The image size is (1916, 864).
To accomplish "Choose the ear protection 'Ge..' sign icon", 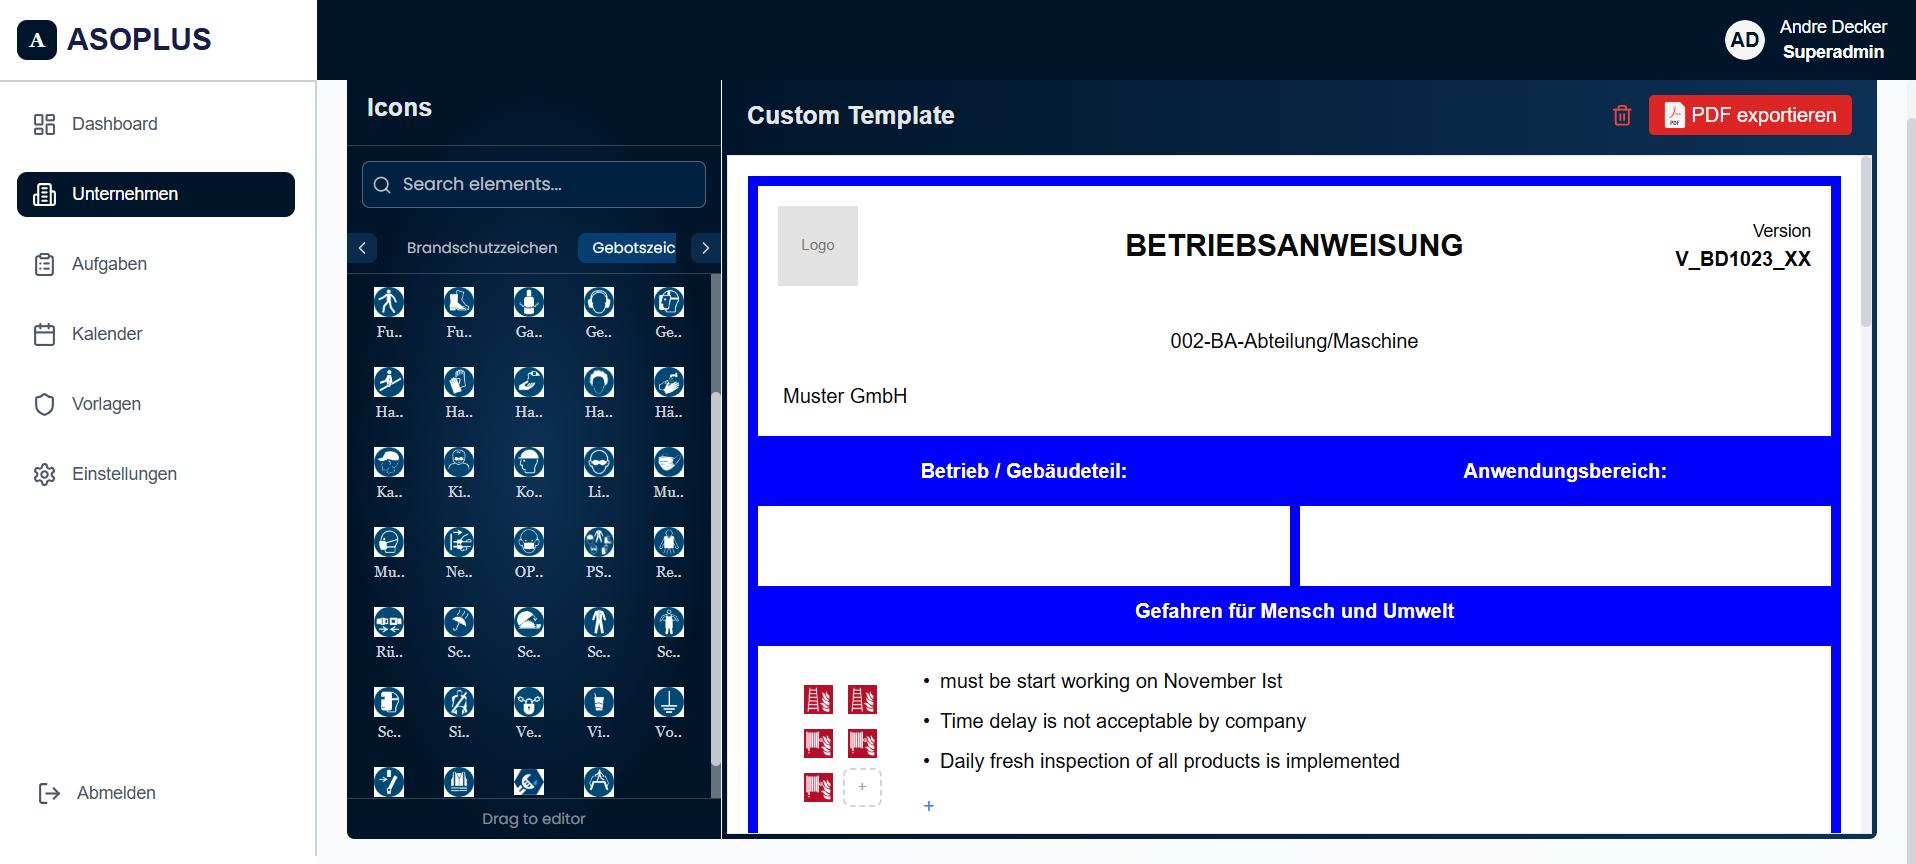I will (599, 302).
